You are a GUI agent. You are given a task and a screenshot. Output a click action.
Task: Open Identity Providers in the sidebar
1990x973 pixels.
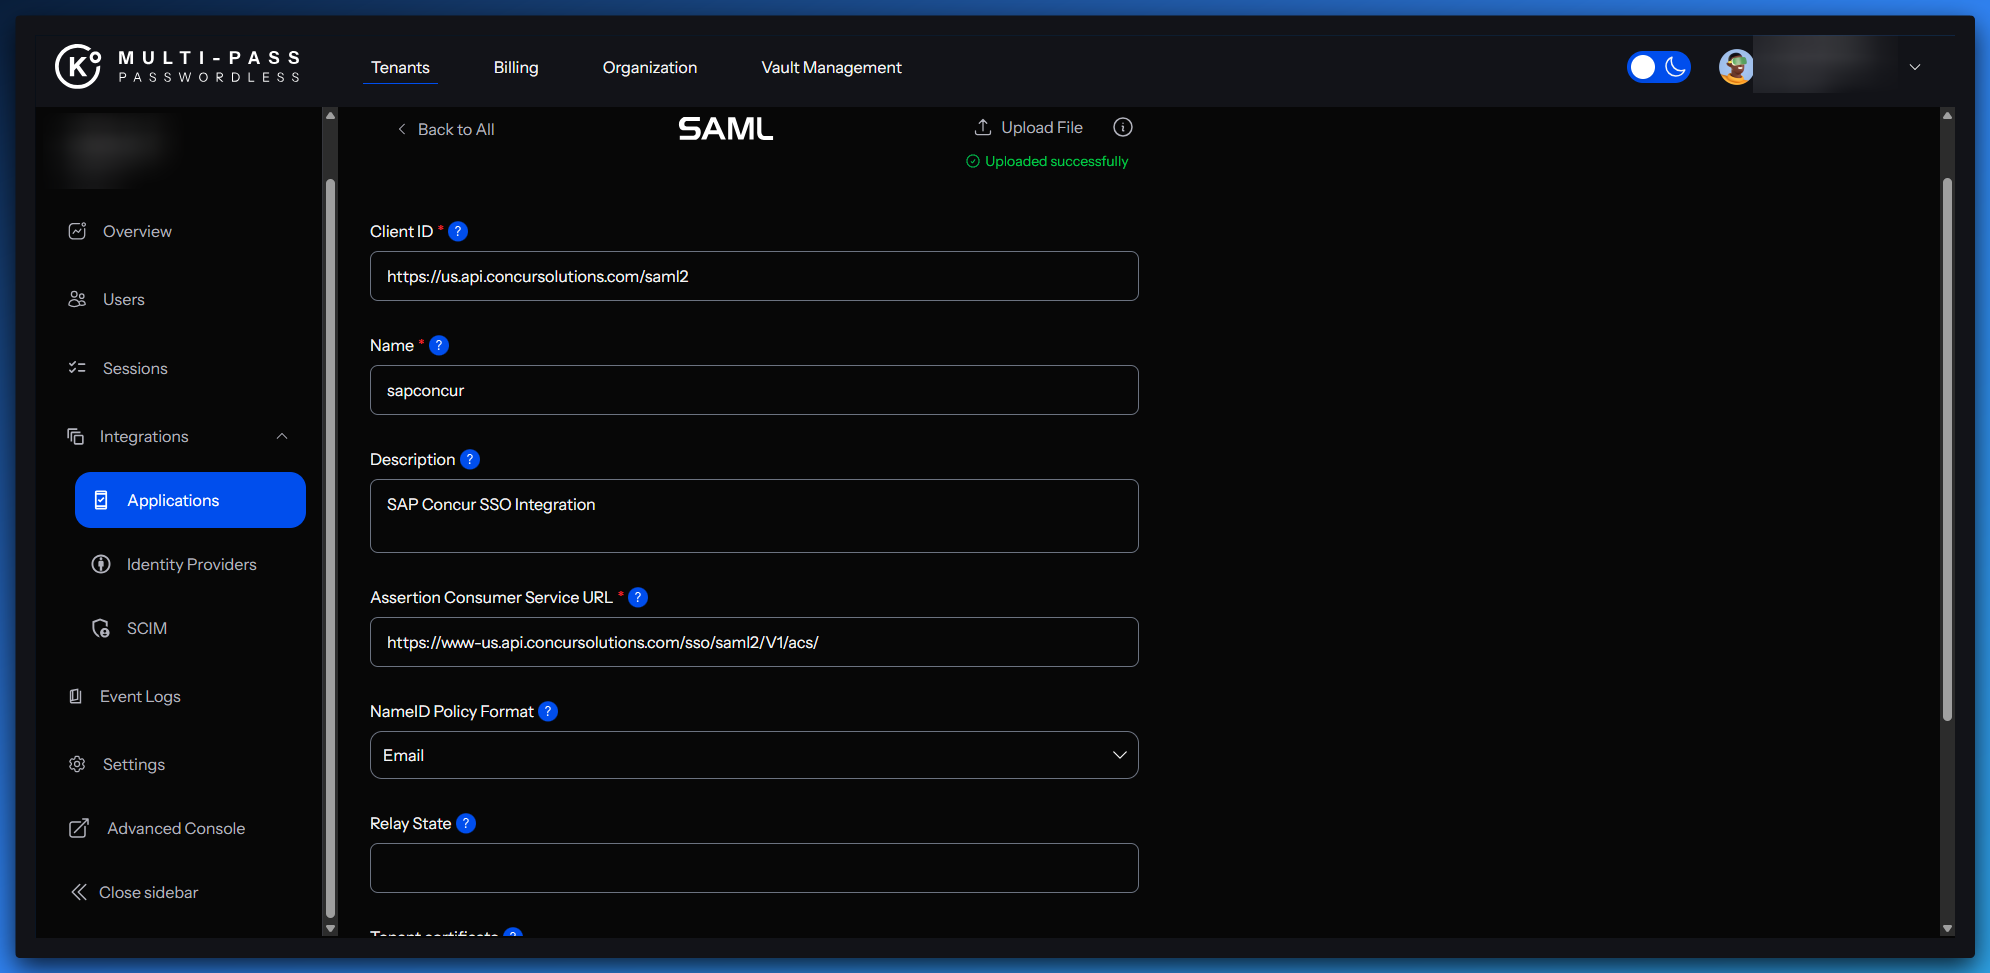pyautogui.click(x=191, y=564)
